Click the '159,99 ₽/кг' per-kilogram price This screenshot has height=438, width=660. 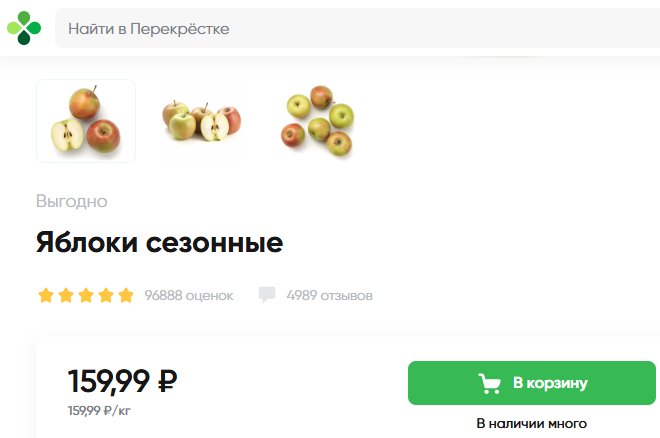pyautogui.click(x=99, y=410)
